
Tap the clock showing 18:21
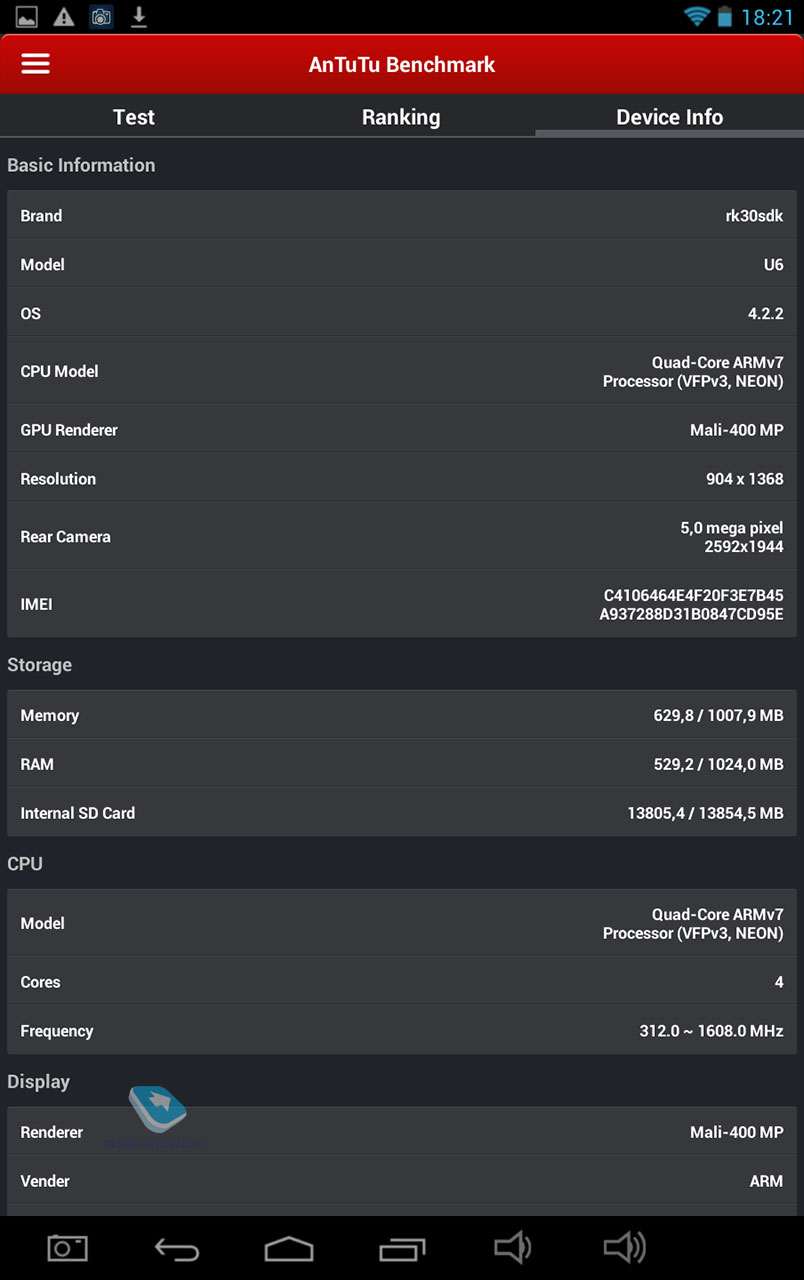(x=767, y=17)
